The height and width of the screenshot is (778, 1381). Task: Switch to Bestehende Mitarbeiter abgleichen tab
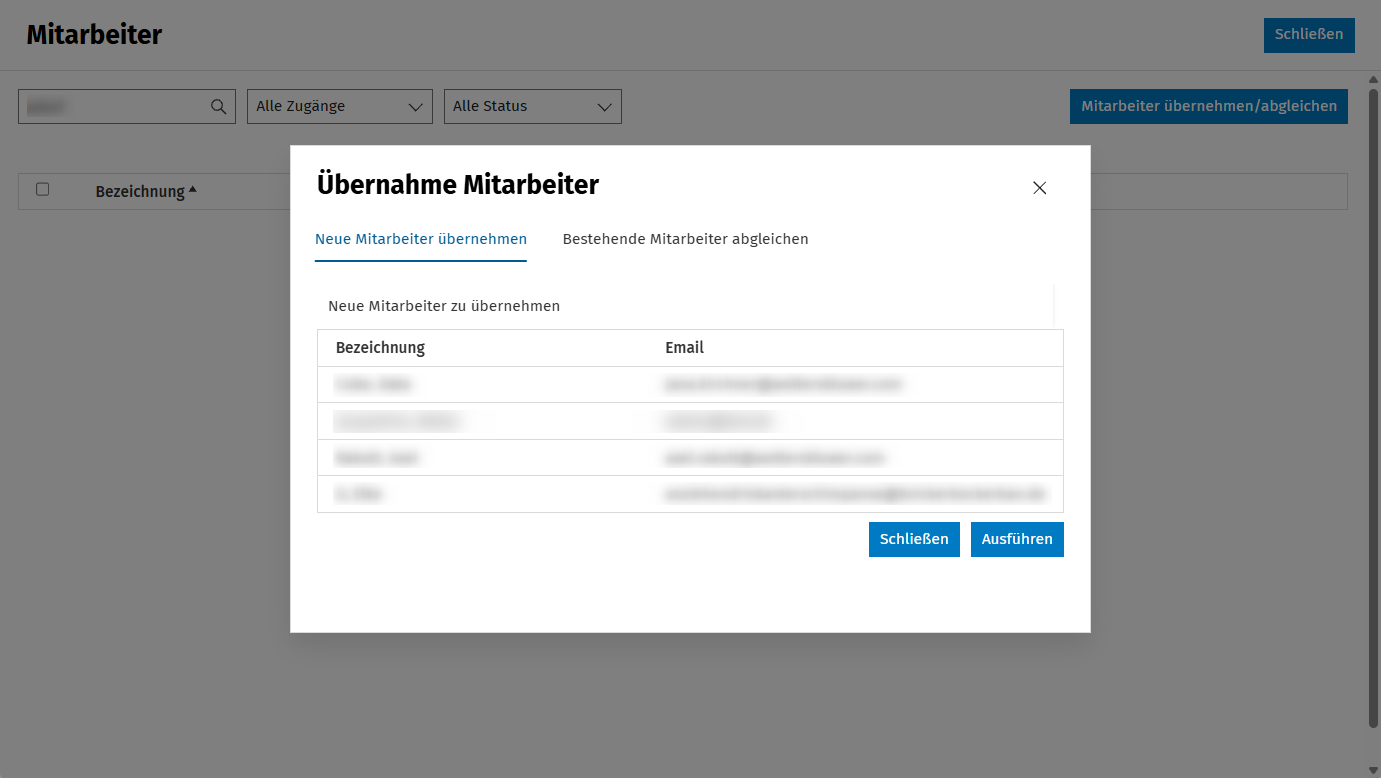[685, 239]
